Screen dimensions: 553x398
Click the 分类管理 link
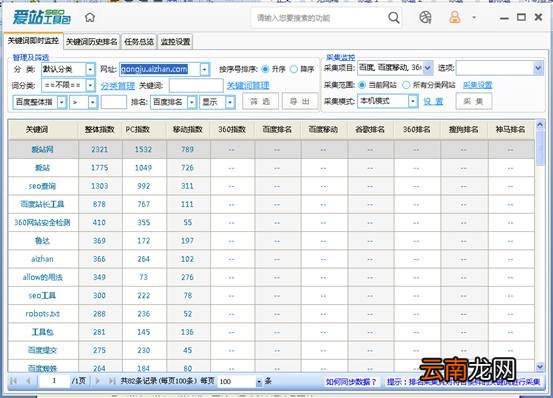(x=118, y=86)
